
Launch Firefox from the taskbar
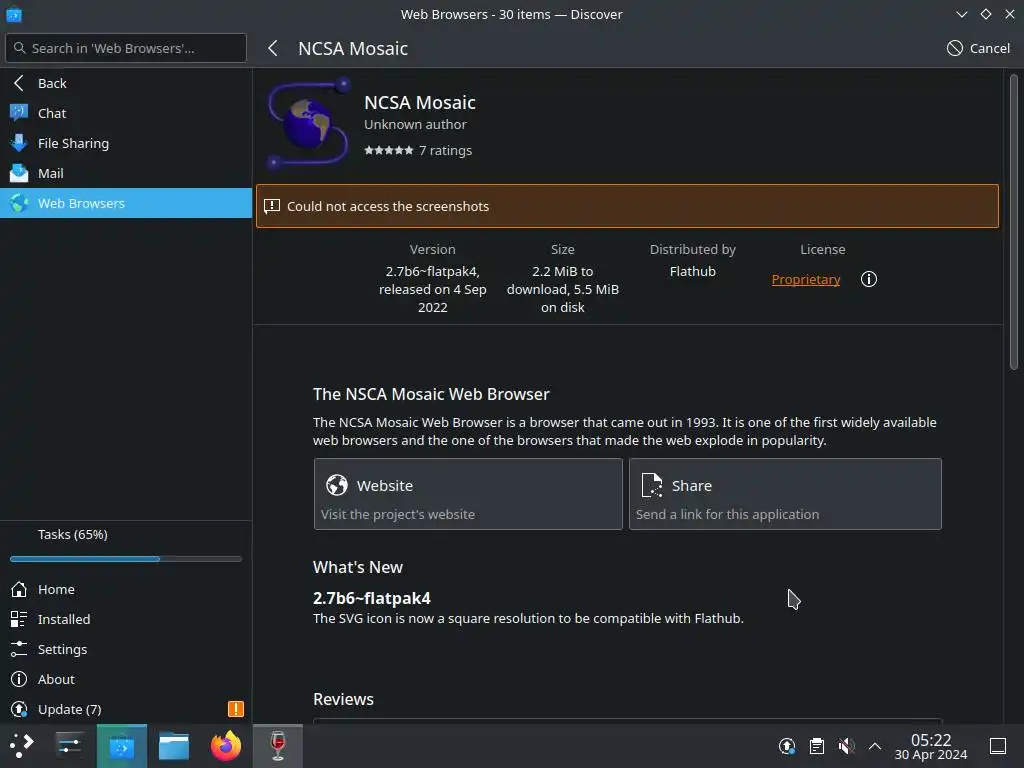coord(226,746)
